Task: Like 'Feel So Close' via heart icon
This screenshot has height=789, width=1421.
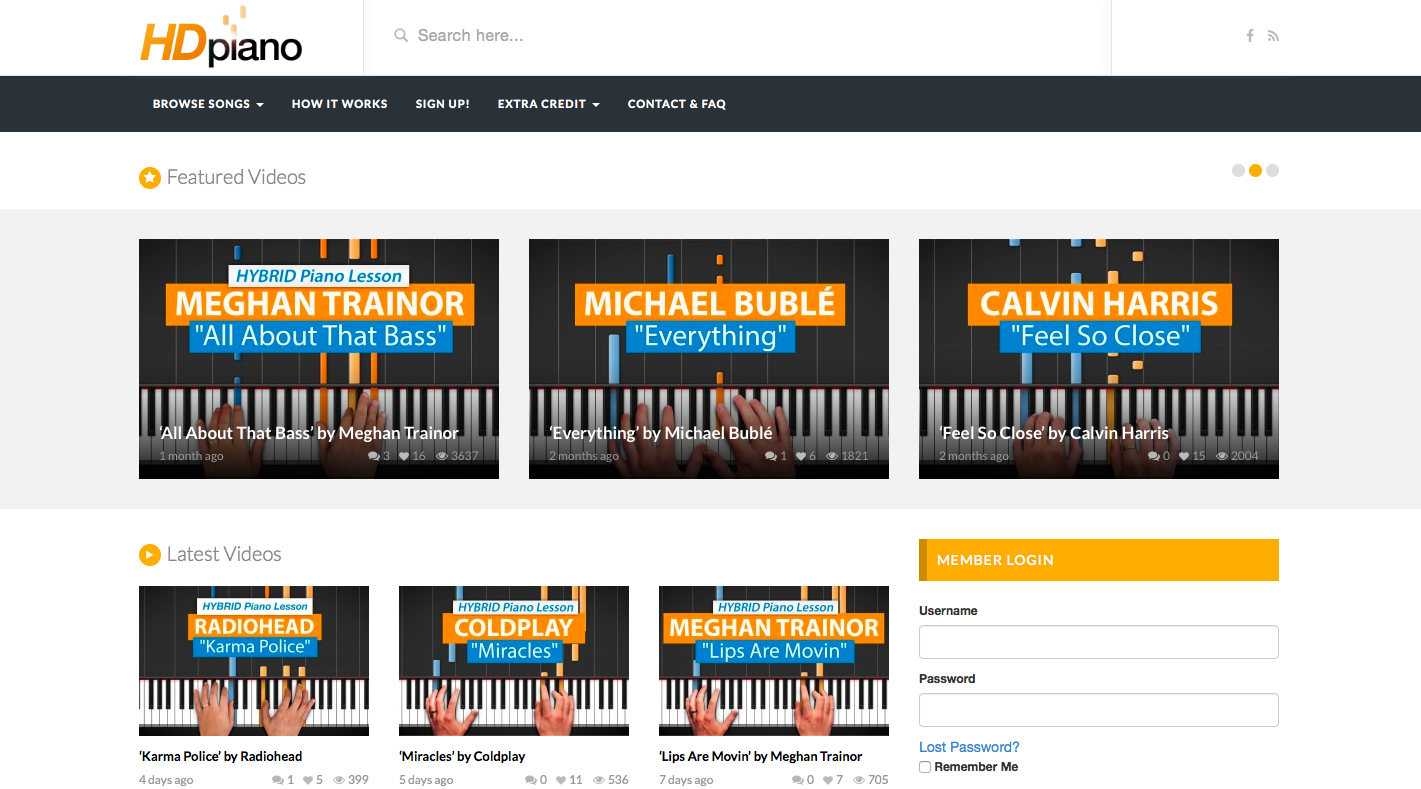Action: pyautogui.click(x=1185, y=456)
